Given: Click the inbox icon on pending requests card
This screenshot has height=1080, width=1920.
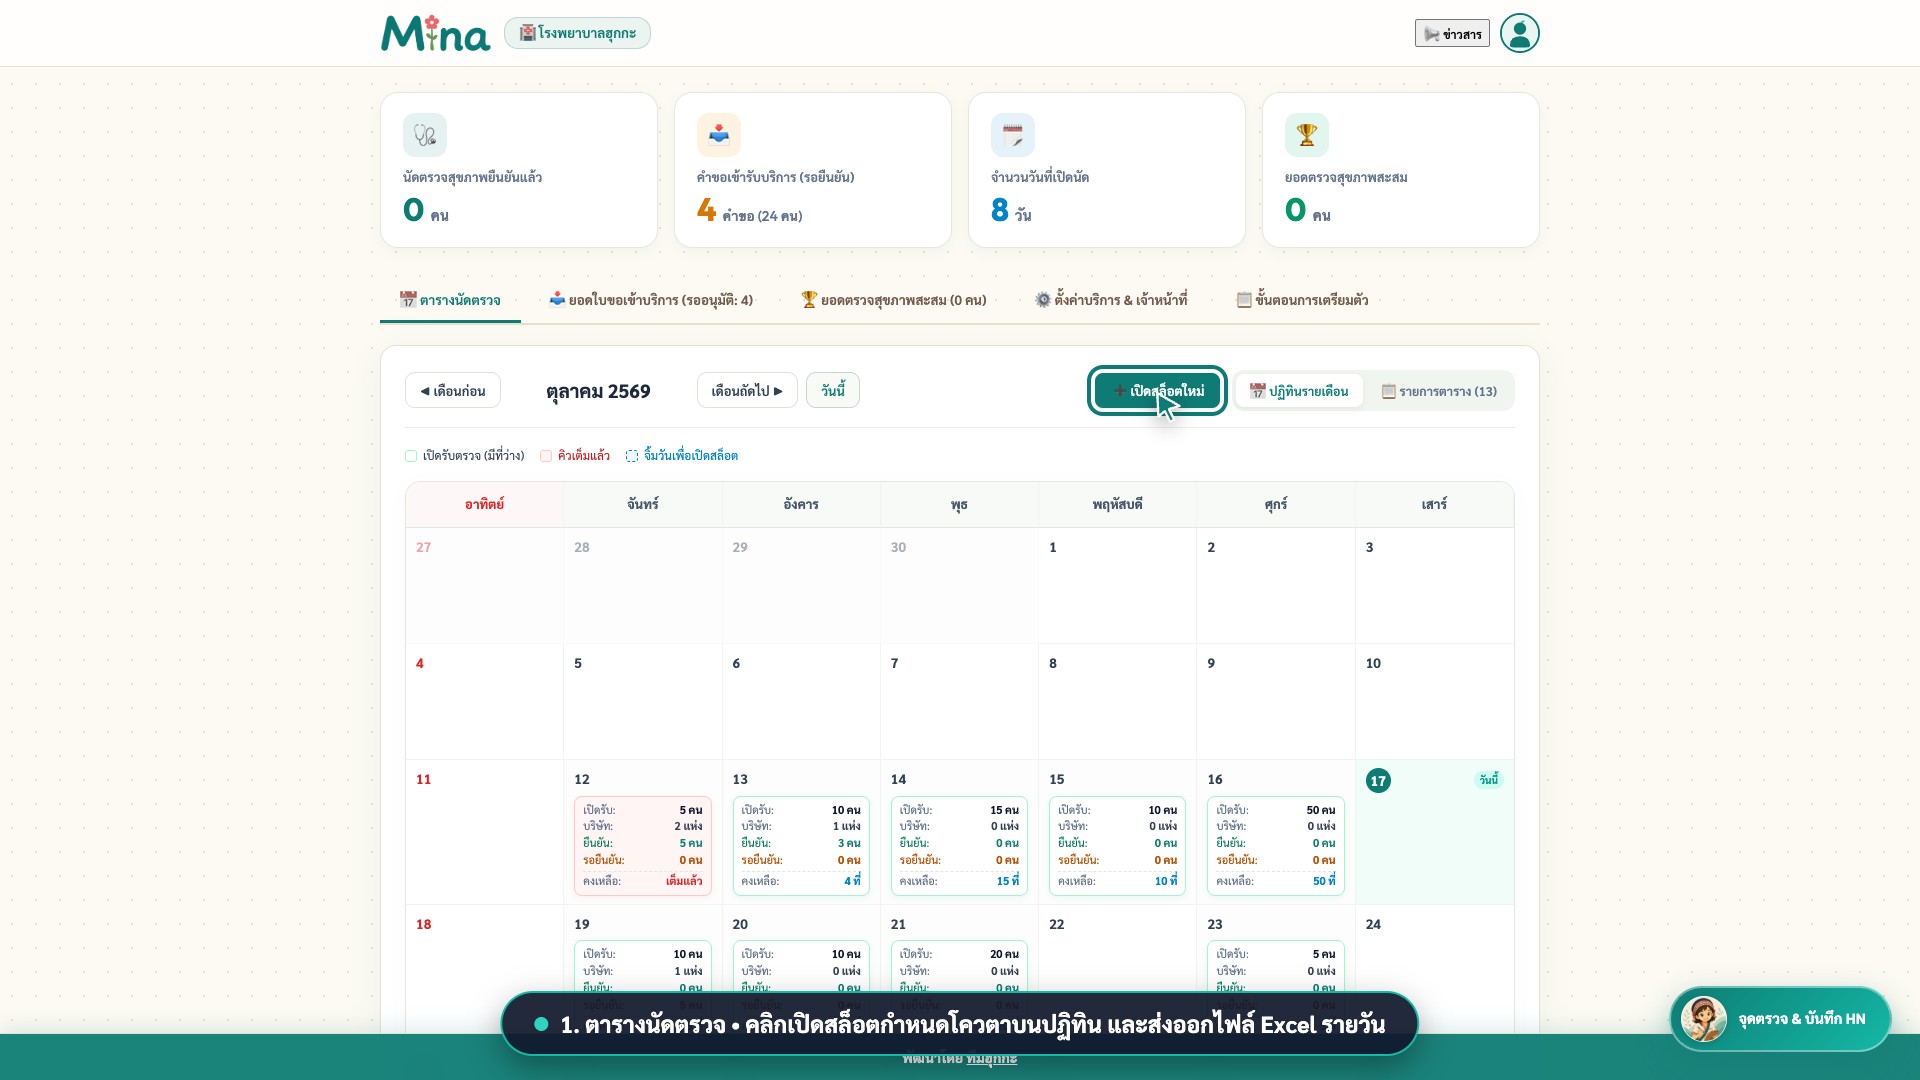Looking at the screenshot, I should 719,135.
